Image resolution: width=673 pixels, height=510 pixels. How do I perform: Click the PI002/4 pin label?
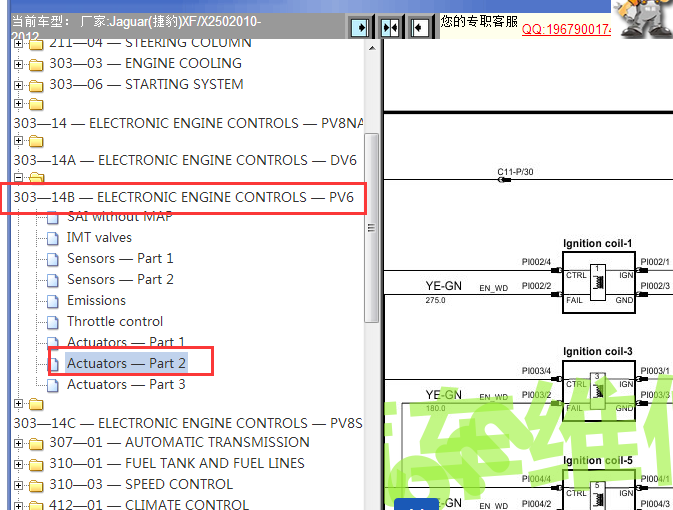[536, 261]
